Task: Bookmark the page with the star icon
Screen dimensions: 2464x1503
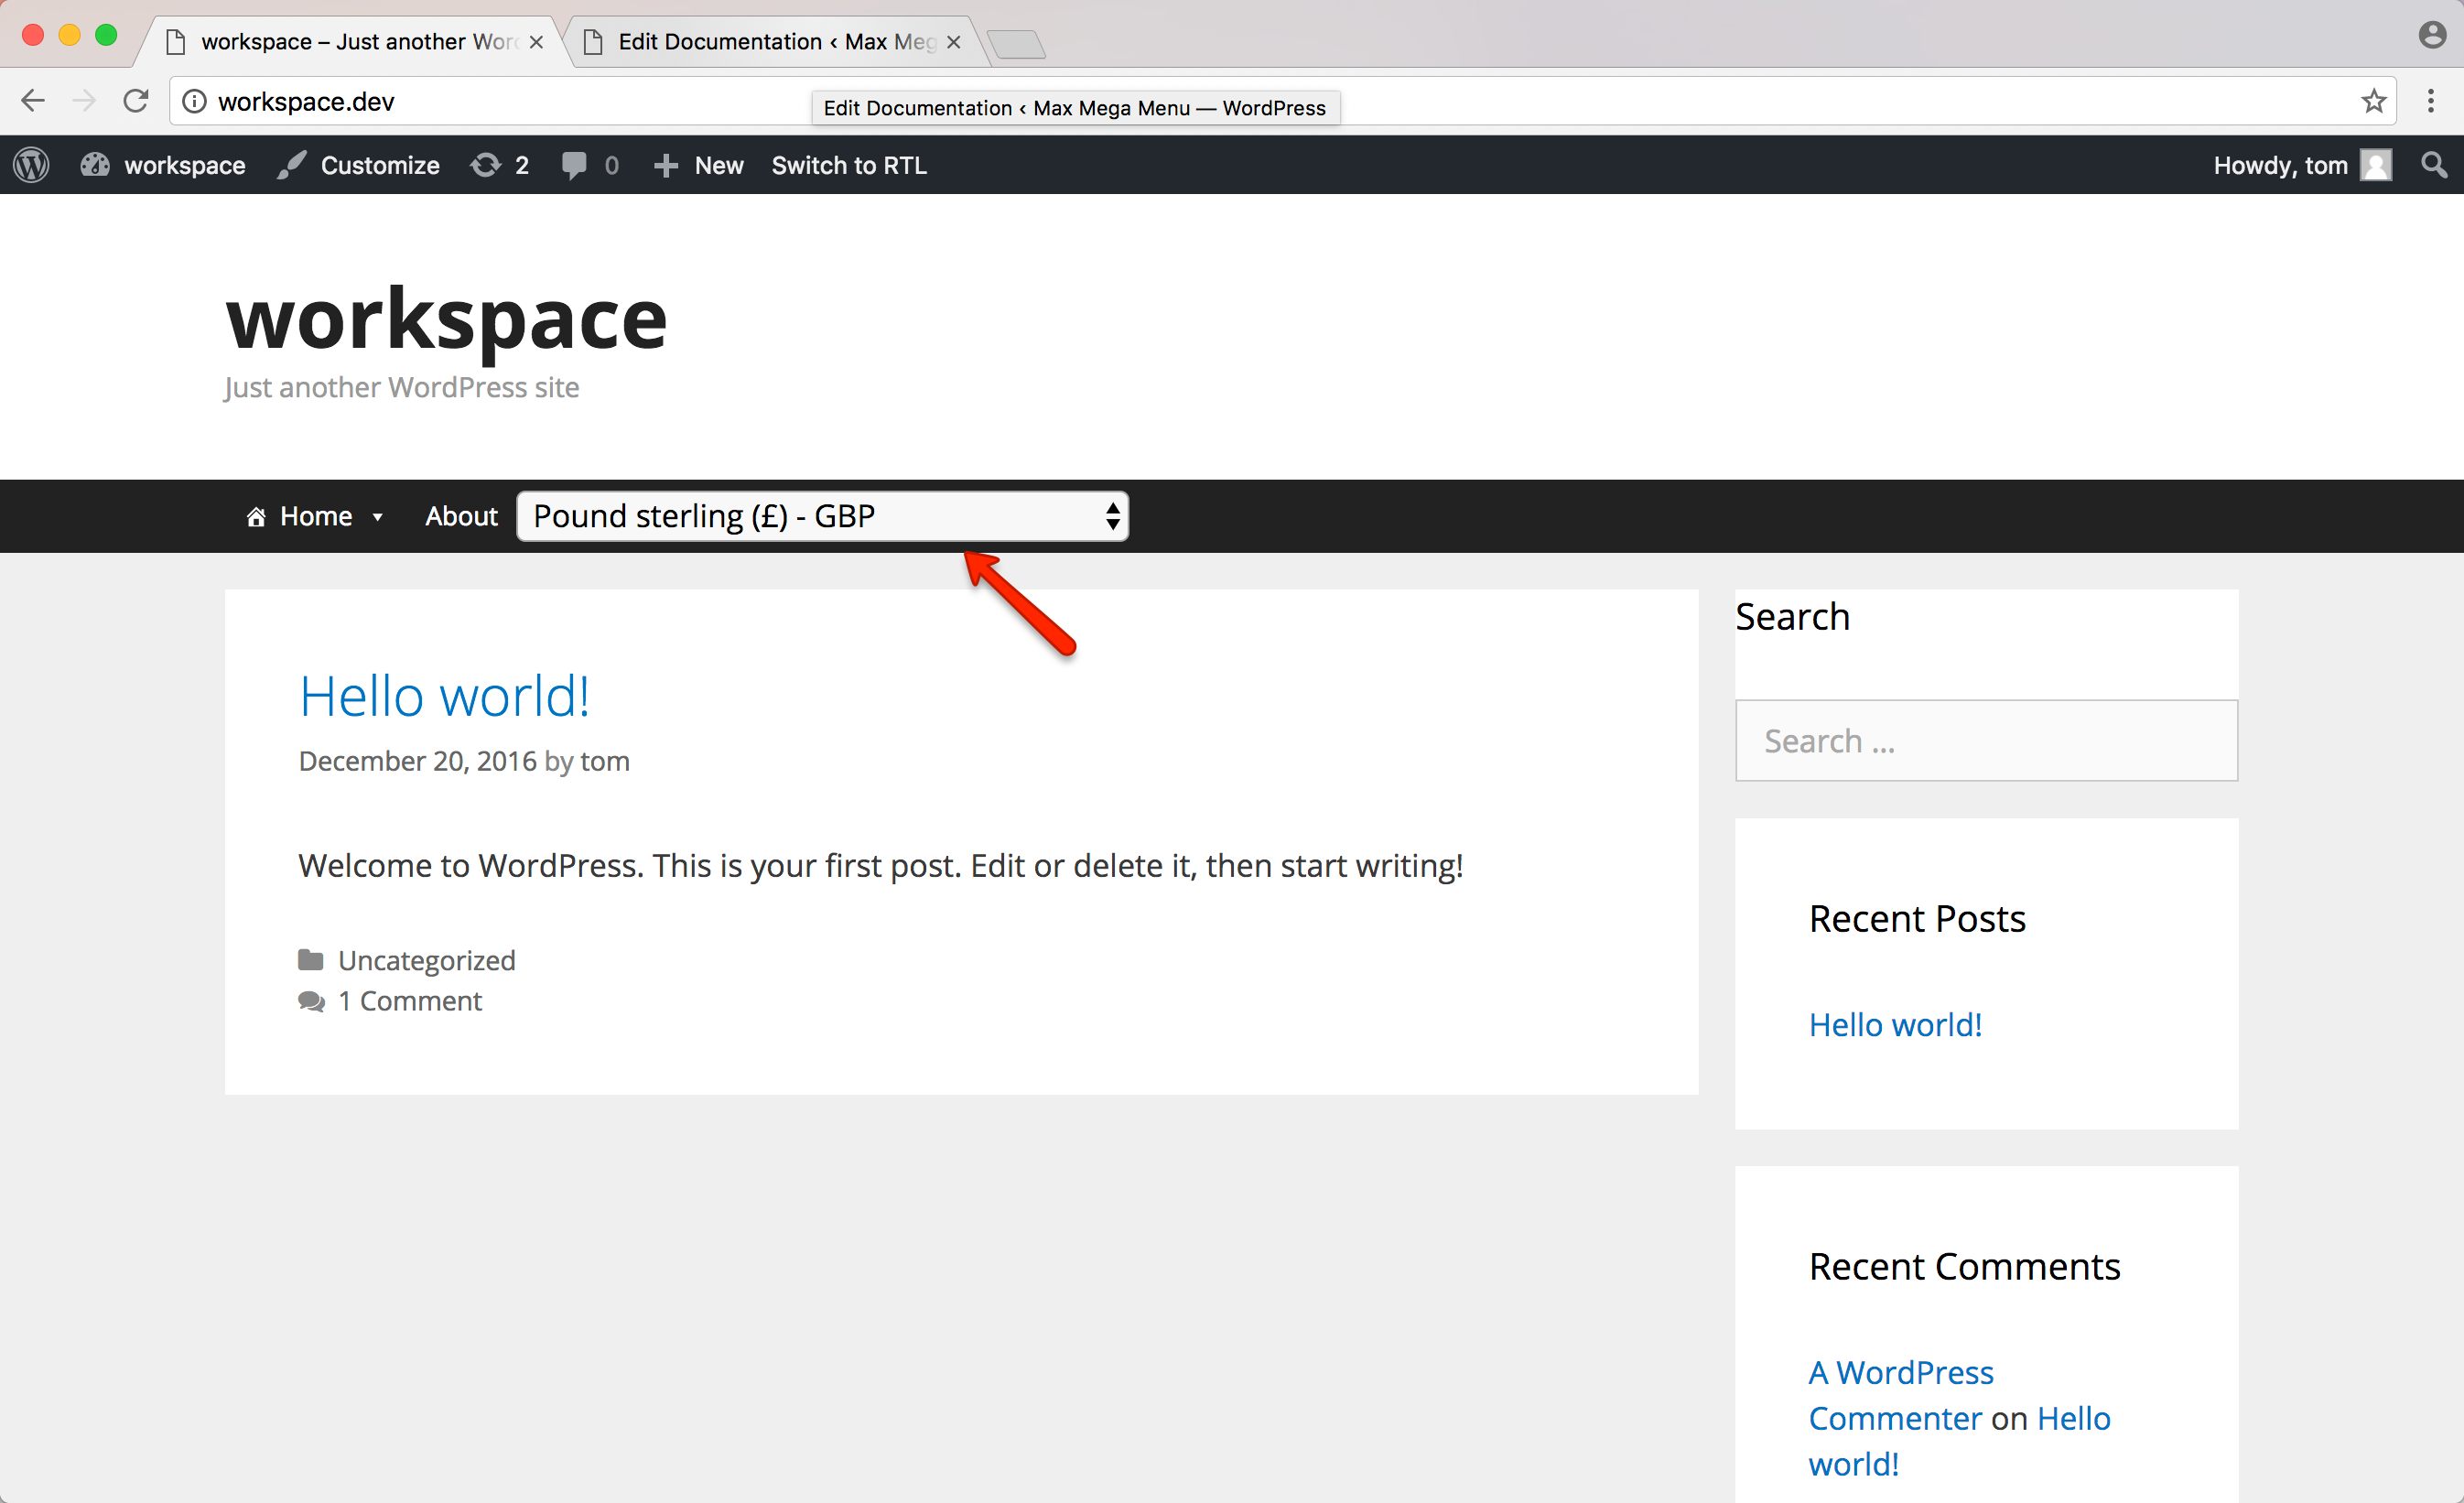Action: coord(2373,101)
